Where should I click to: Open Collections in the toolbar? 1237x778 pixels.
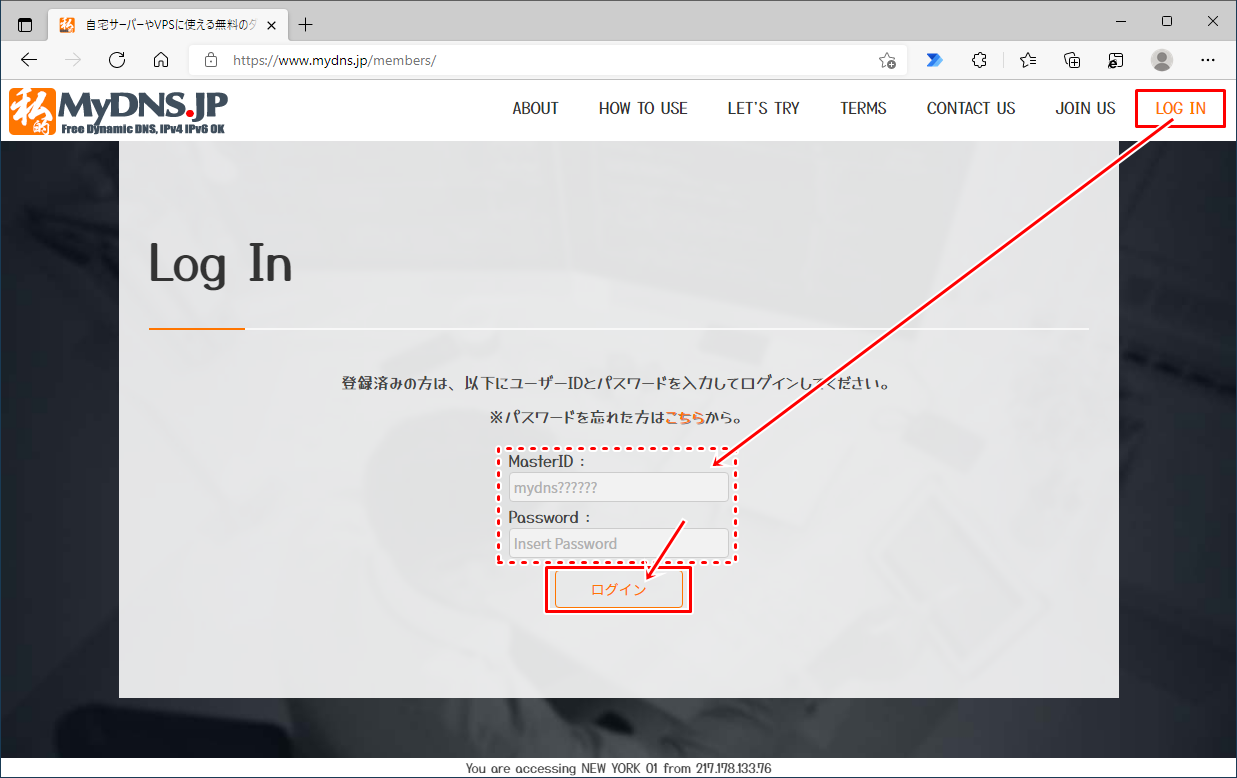pos(1072,60)
